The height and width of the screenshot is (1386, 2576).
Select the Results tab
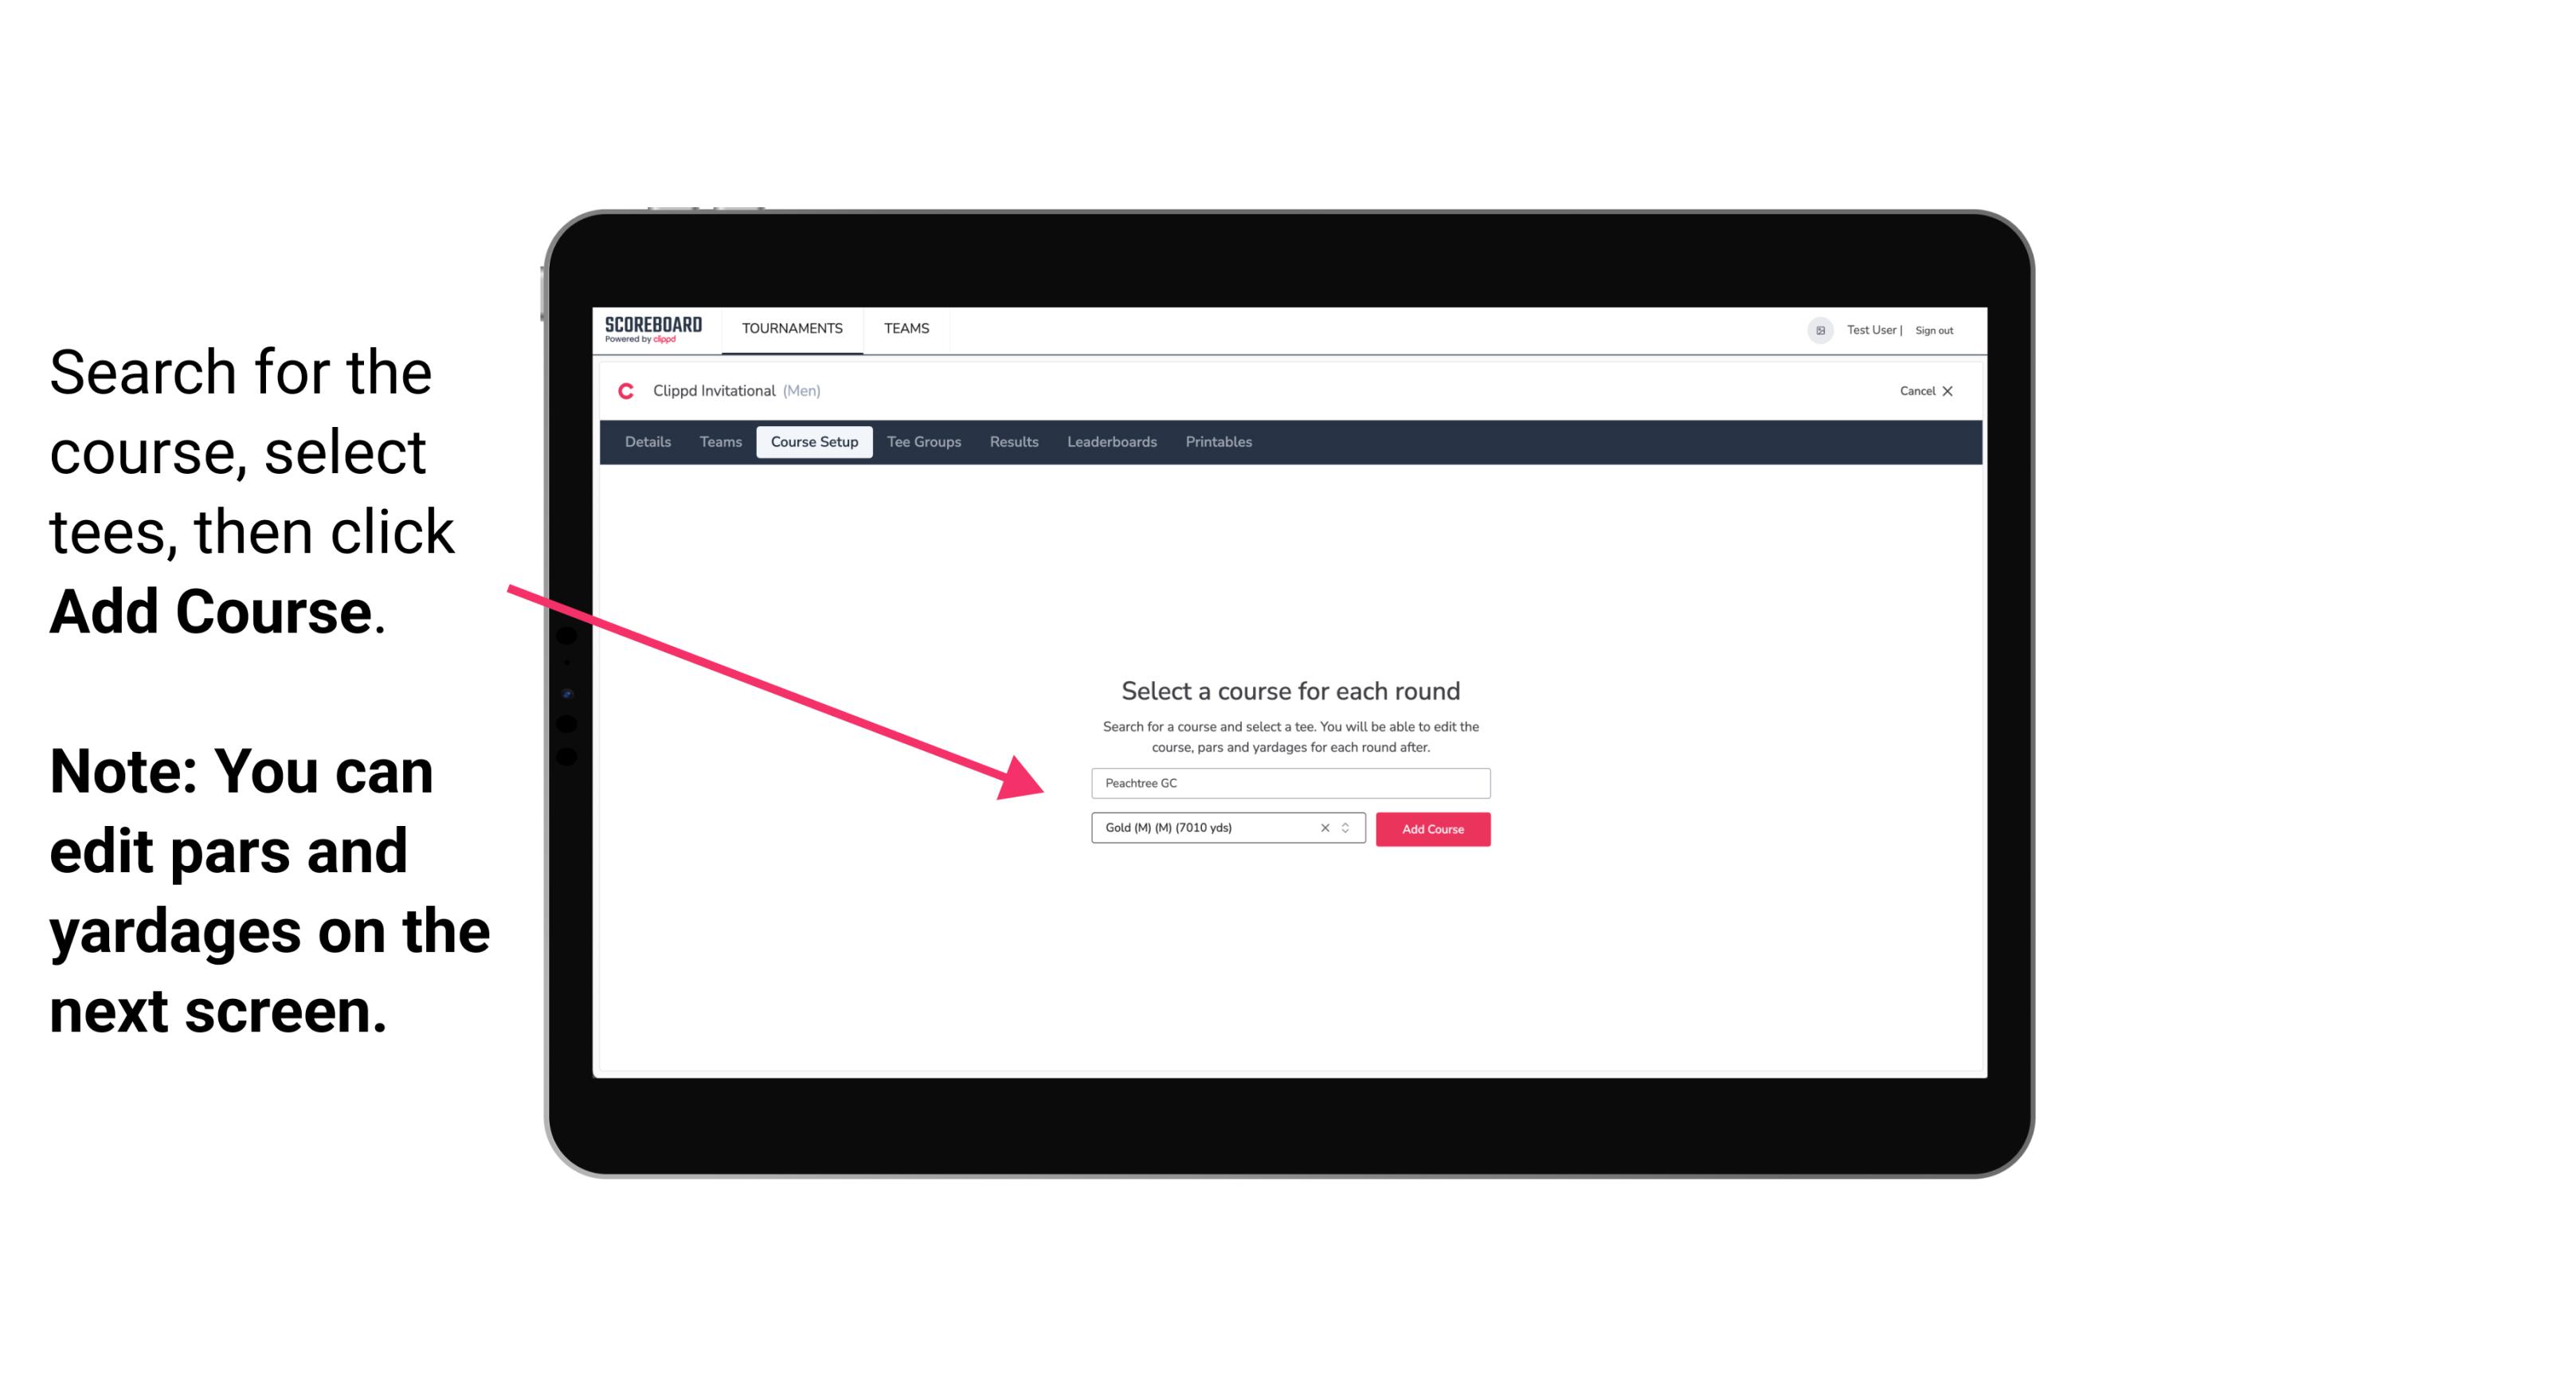pyautogui.click(x=1012, y=442)
